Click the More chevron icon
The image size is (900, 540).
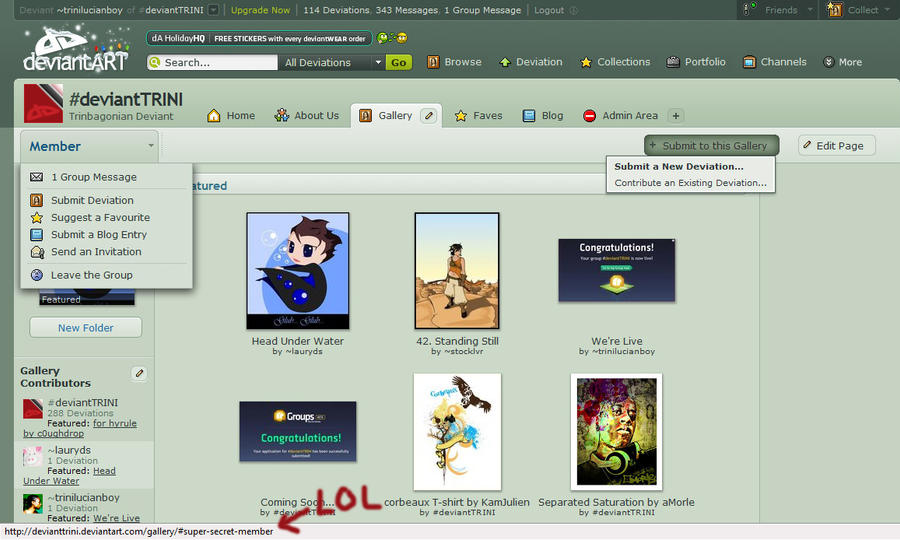coord(828,62)
